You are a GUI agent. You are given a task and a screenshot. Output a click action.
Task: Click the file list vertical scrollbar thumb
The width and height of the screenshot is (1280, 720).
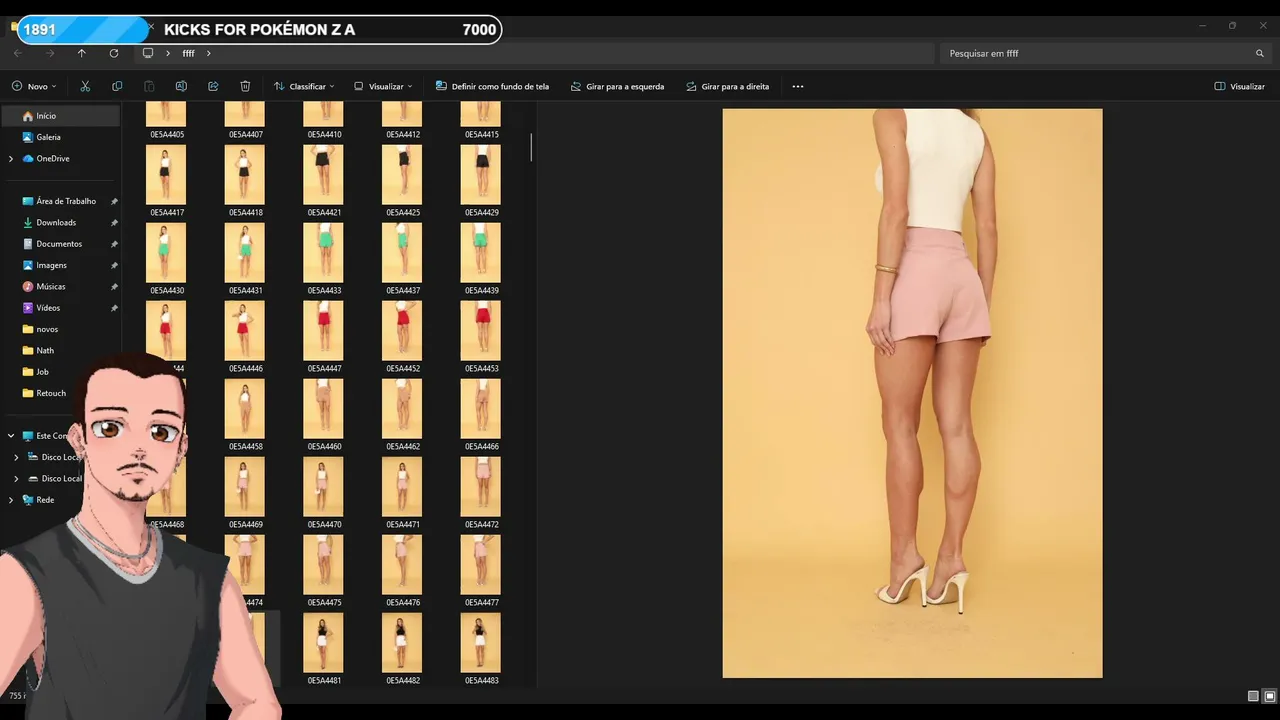tap(531, 147)
